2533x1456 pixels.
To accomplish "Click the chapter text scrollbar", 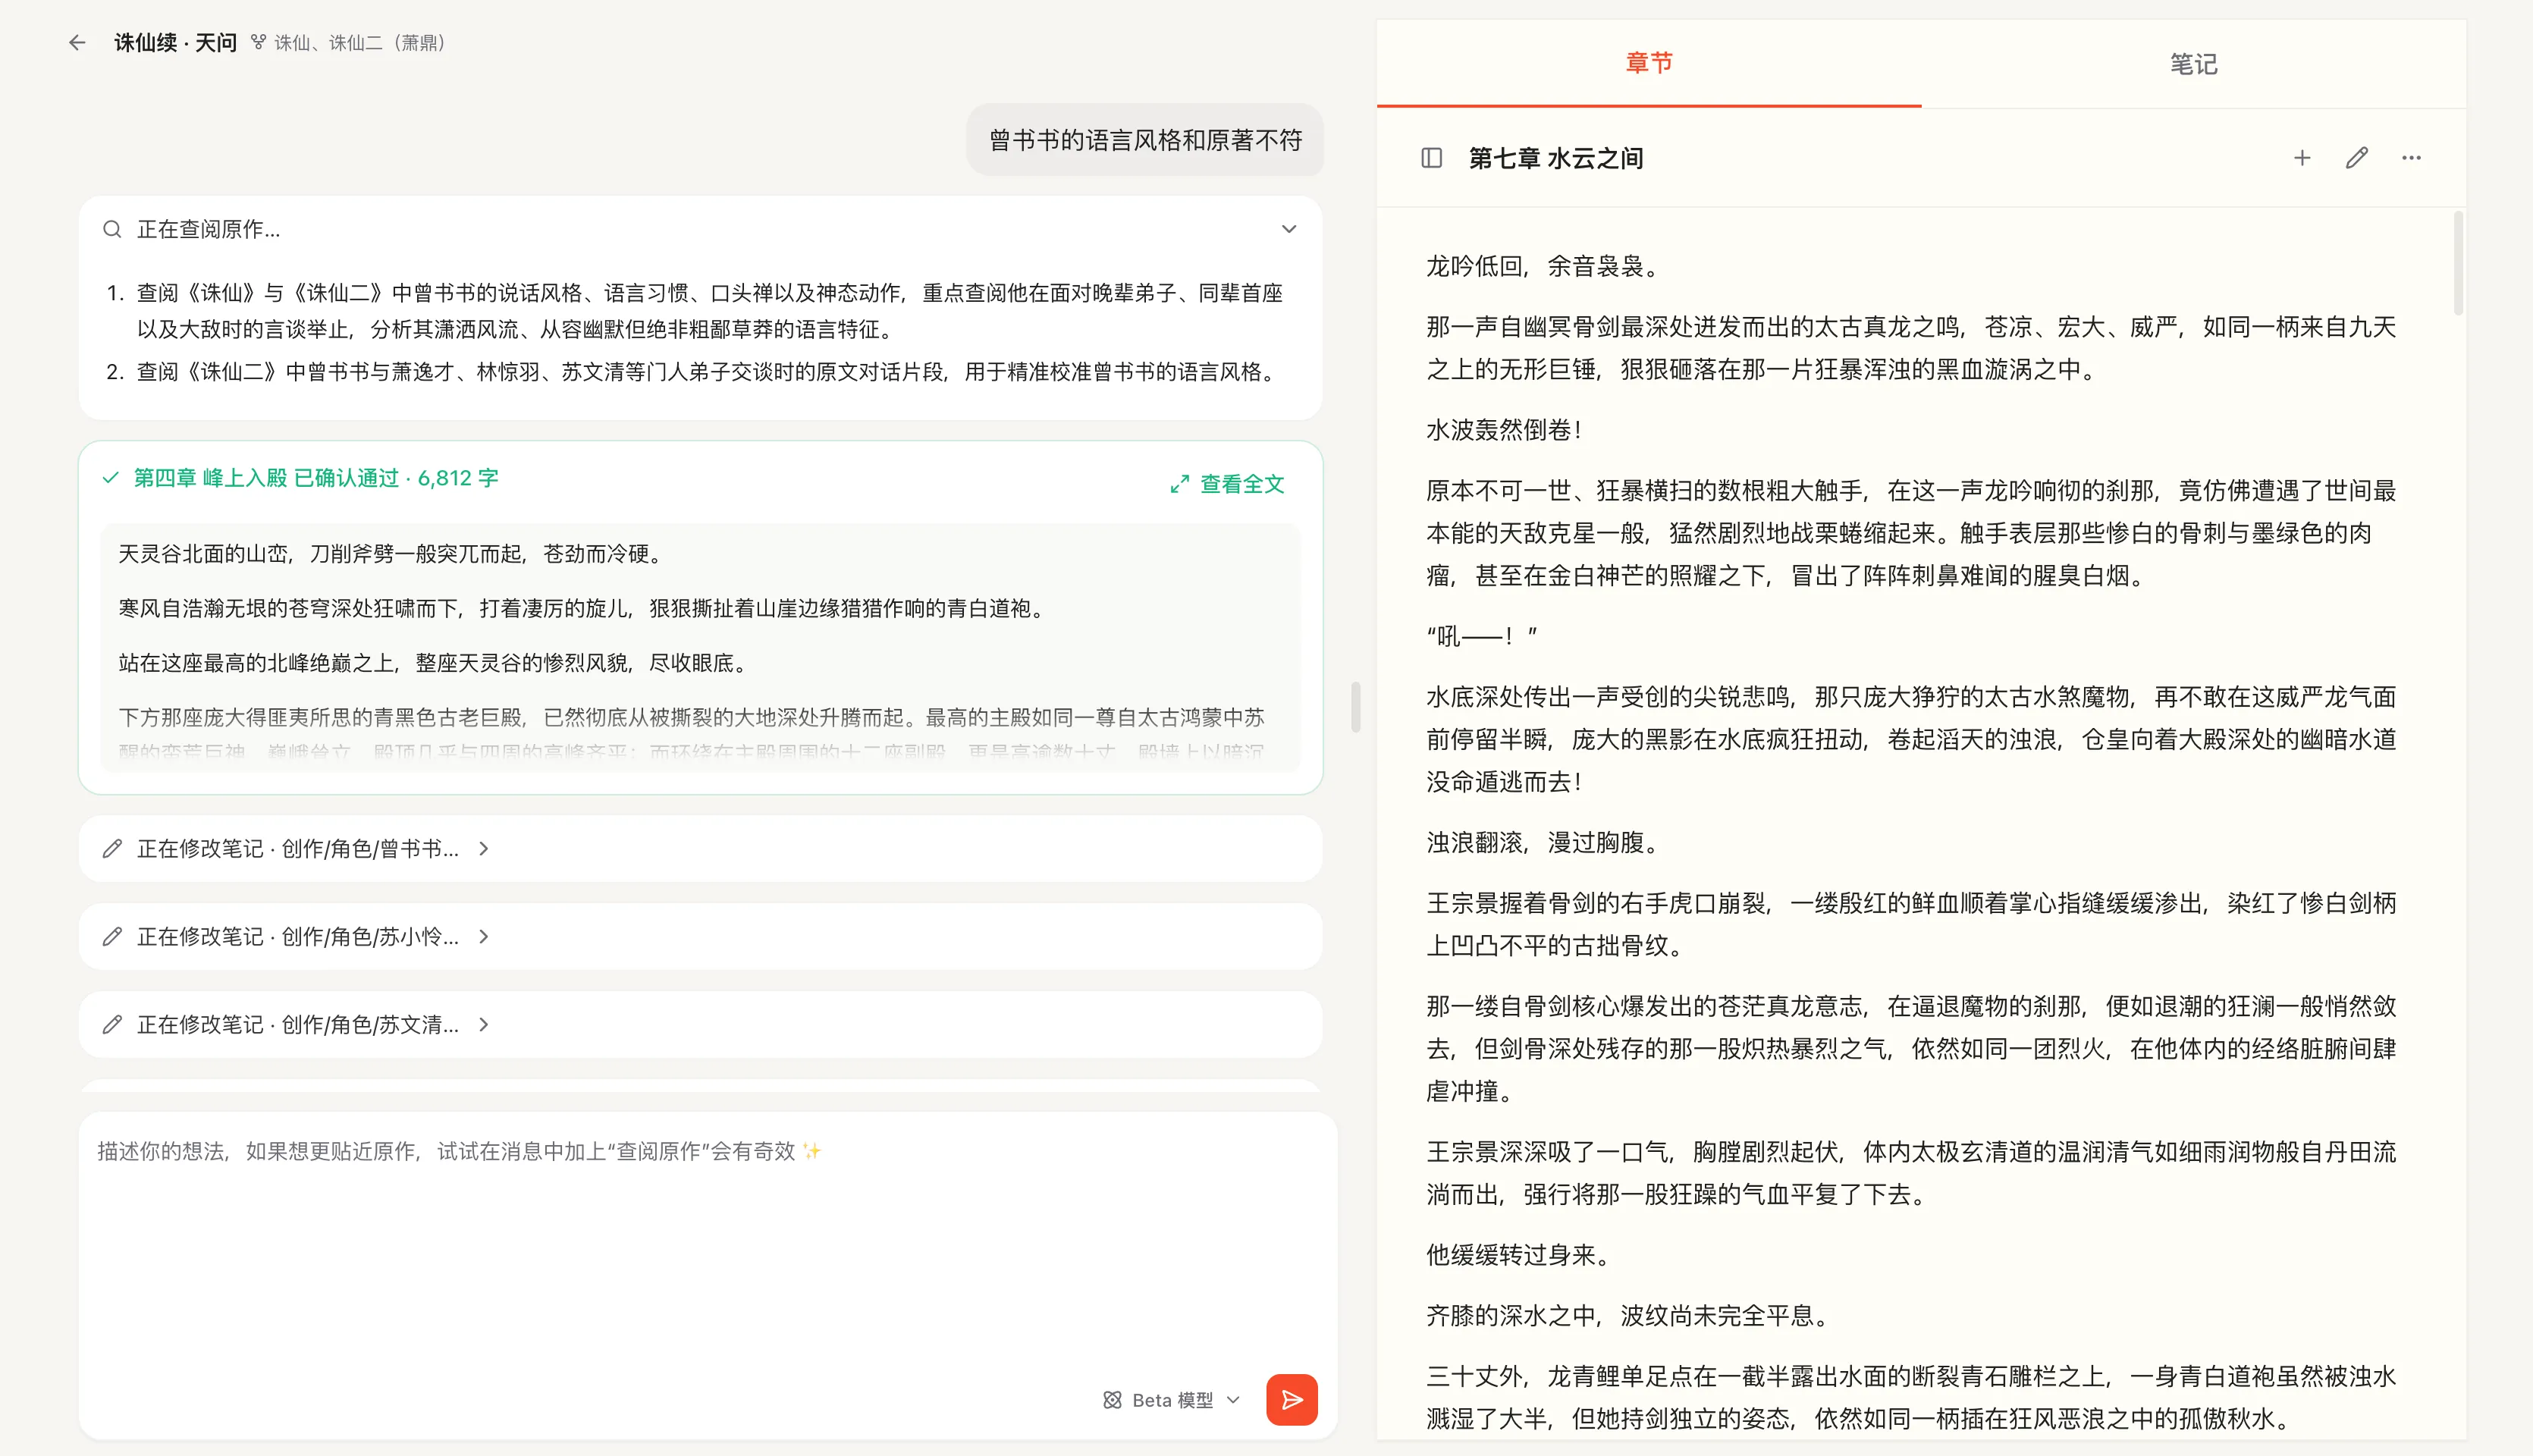I will click(2457, 264).
